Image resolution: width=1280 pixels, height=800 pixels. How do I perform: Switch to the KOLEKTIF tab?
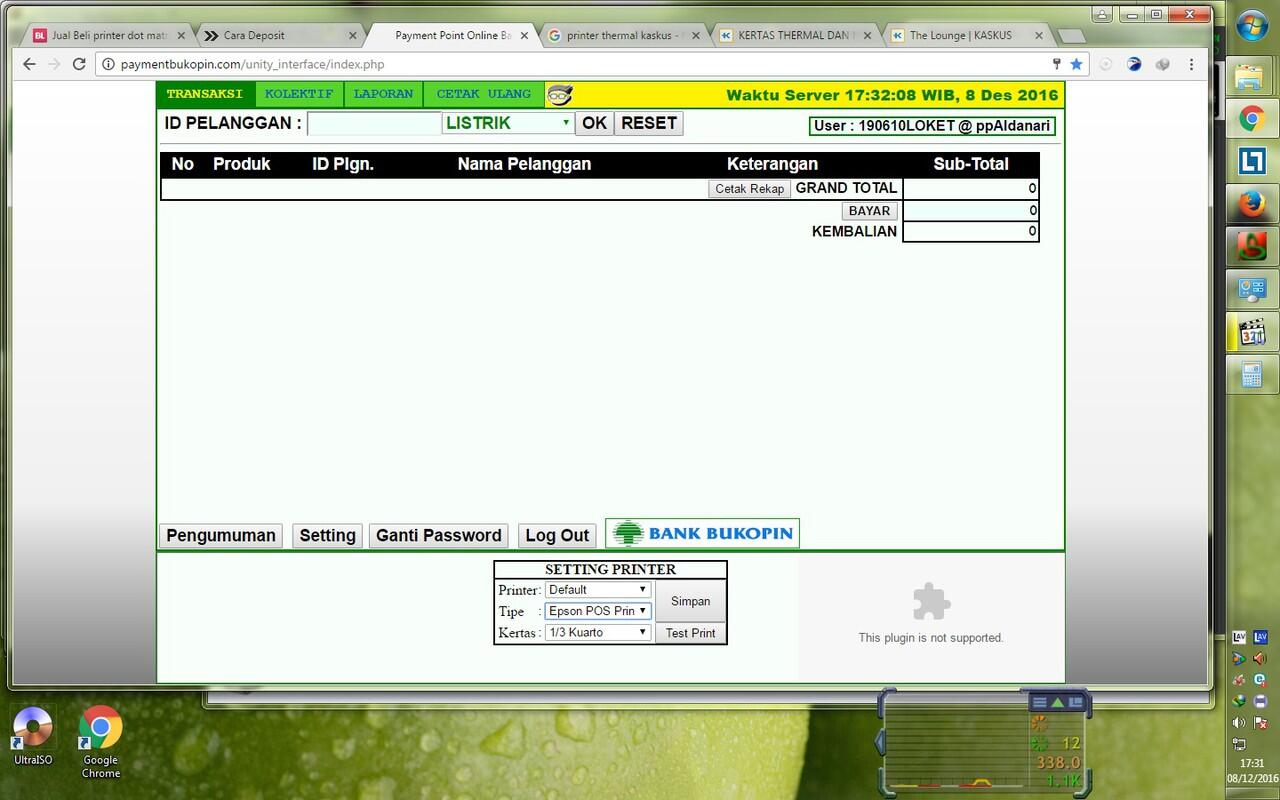point(299,94)
